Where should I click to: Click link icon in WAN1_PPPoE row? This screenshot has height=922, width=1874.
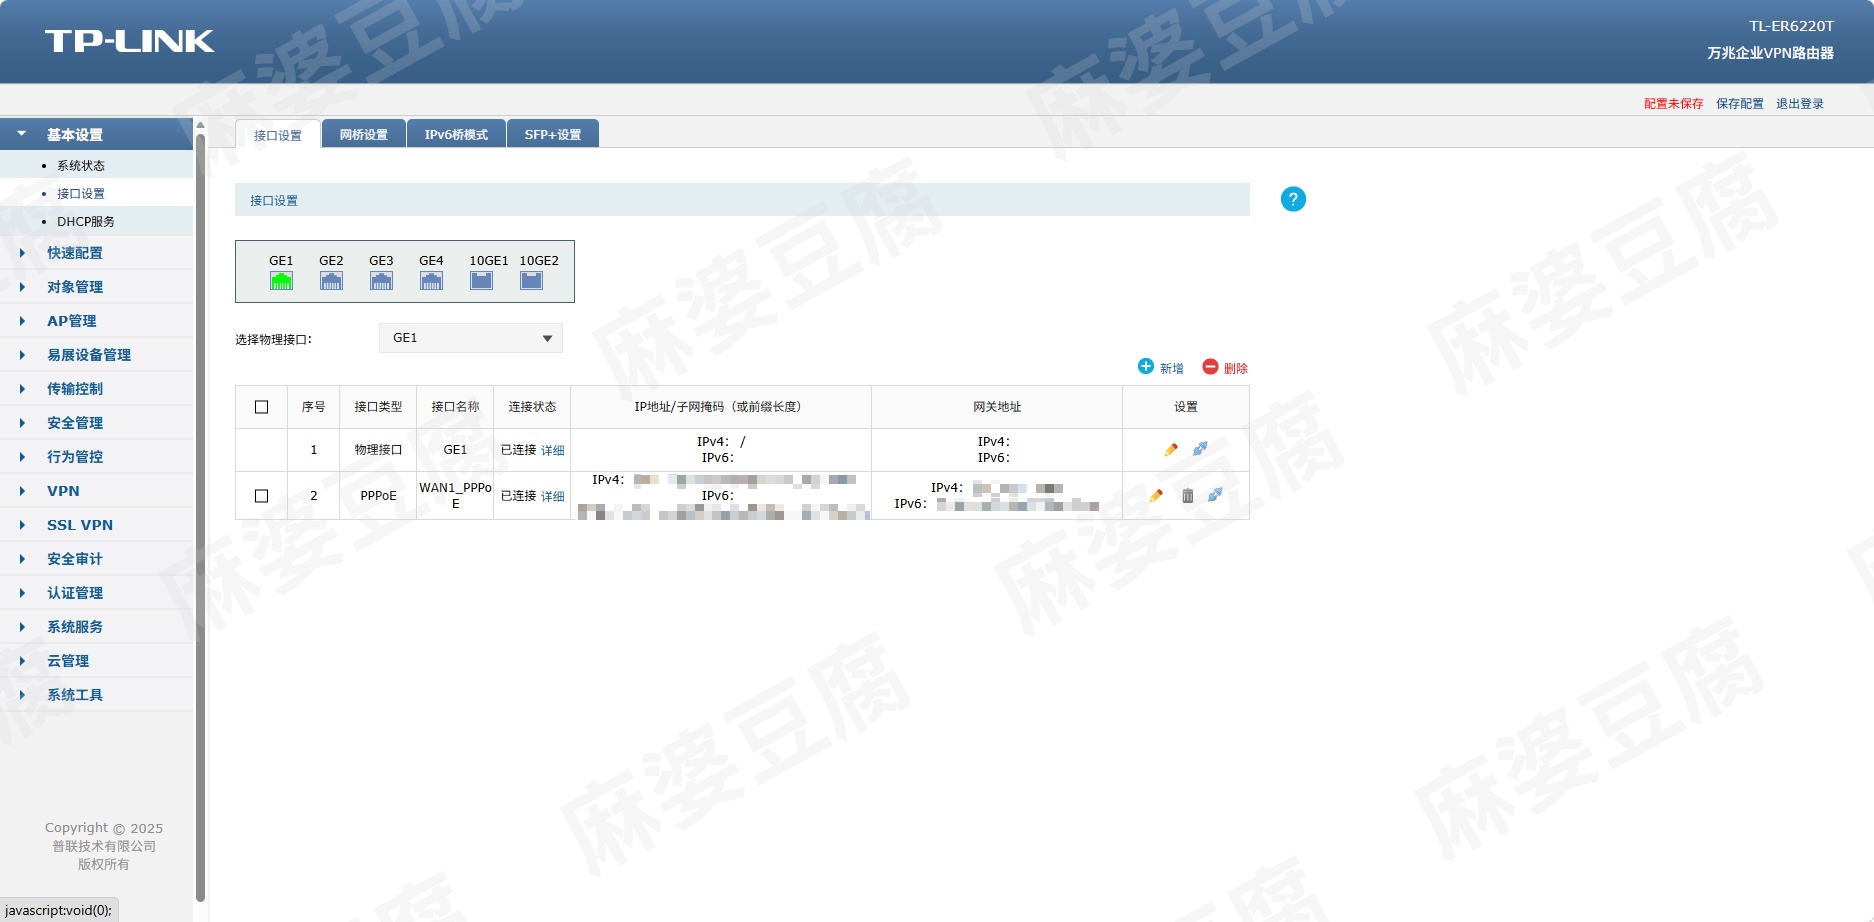[x=1215, y=494]
